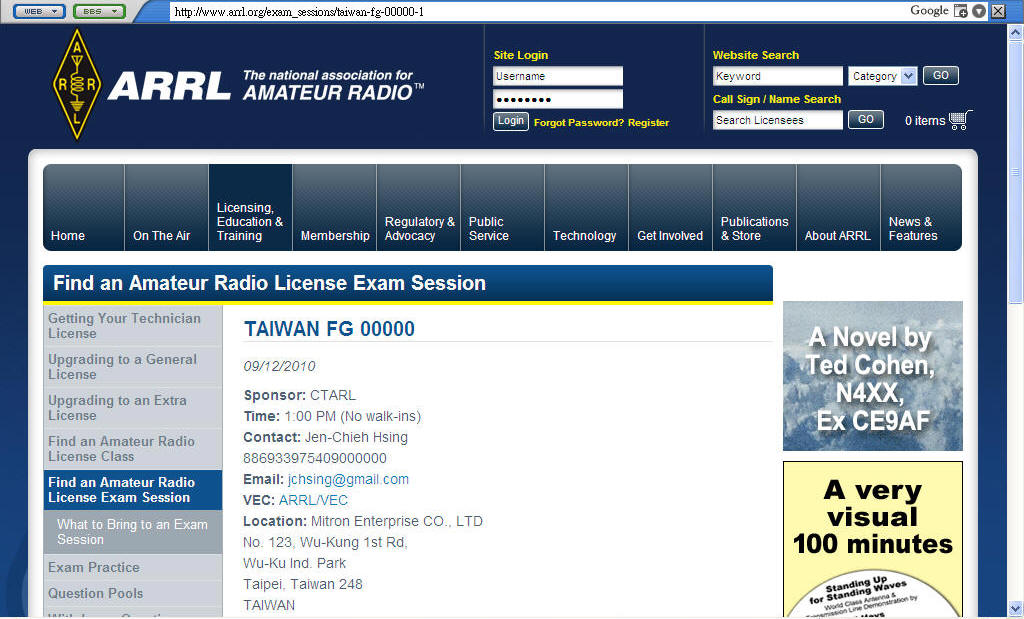Expand the Category dropdown in Website Search
This screenshot has width=1024, height=619.
pyautogui.click(x=883, y=76)
